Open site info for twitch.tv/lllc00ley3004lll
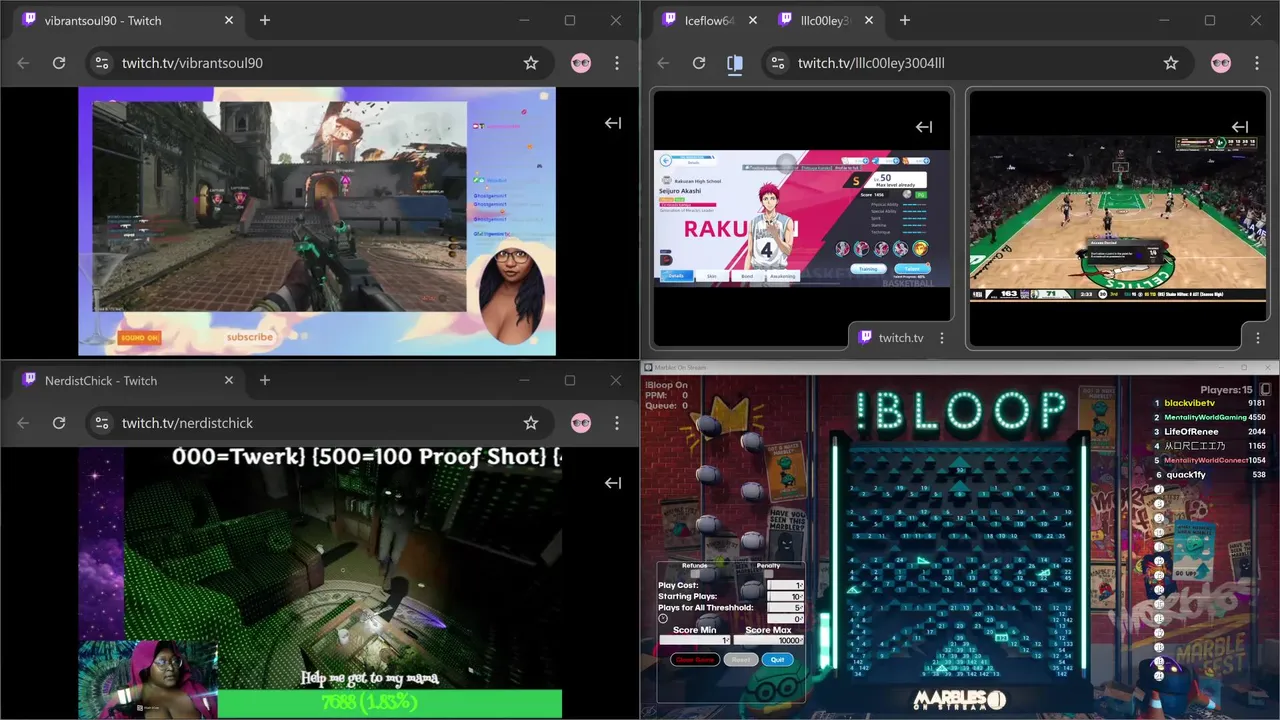The image size is (1280, 720). click(777, 63)
